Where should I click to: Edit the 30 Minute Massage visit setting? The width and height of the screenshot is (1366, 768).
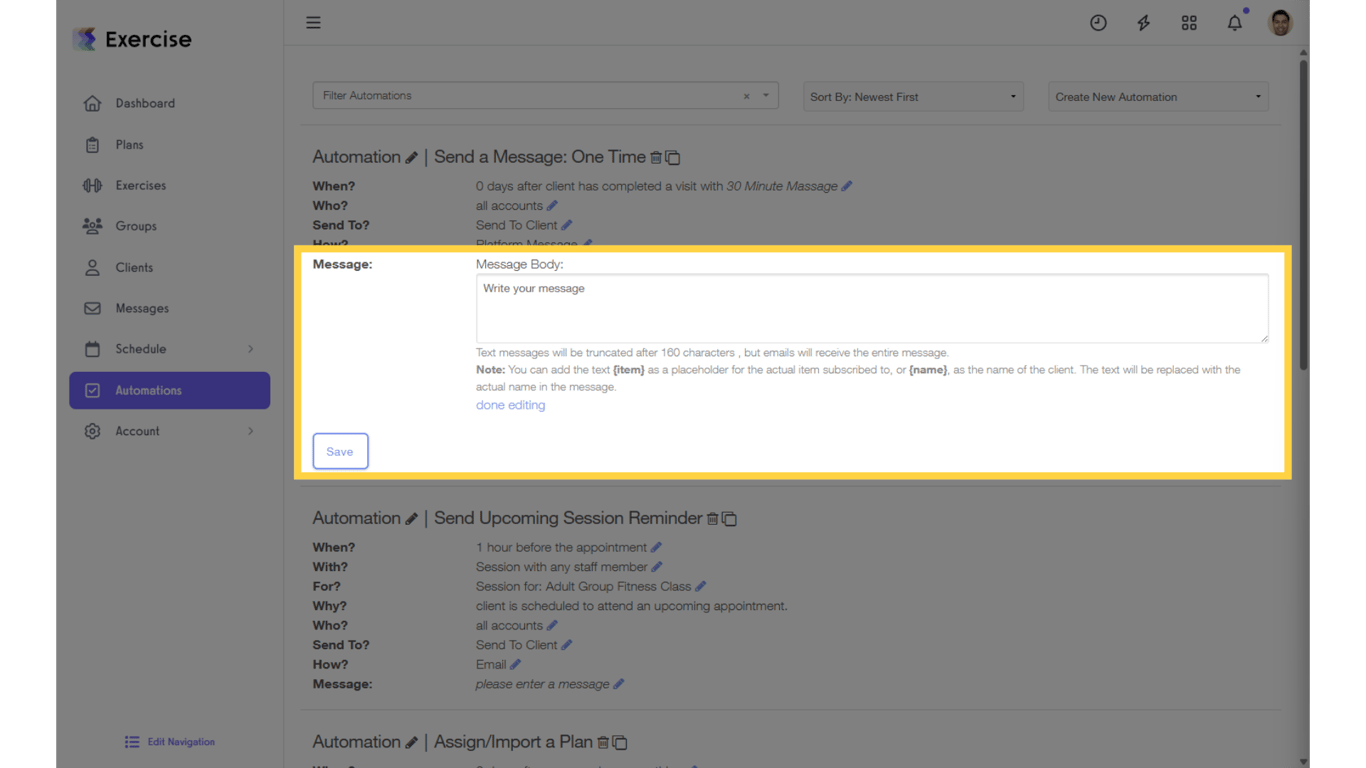point(847,186)
